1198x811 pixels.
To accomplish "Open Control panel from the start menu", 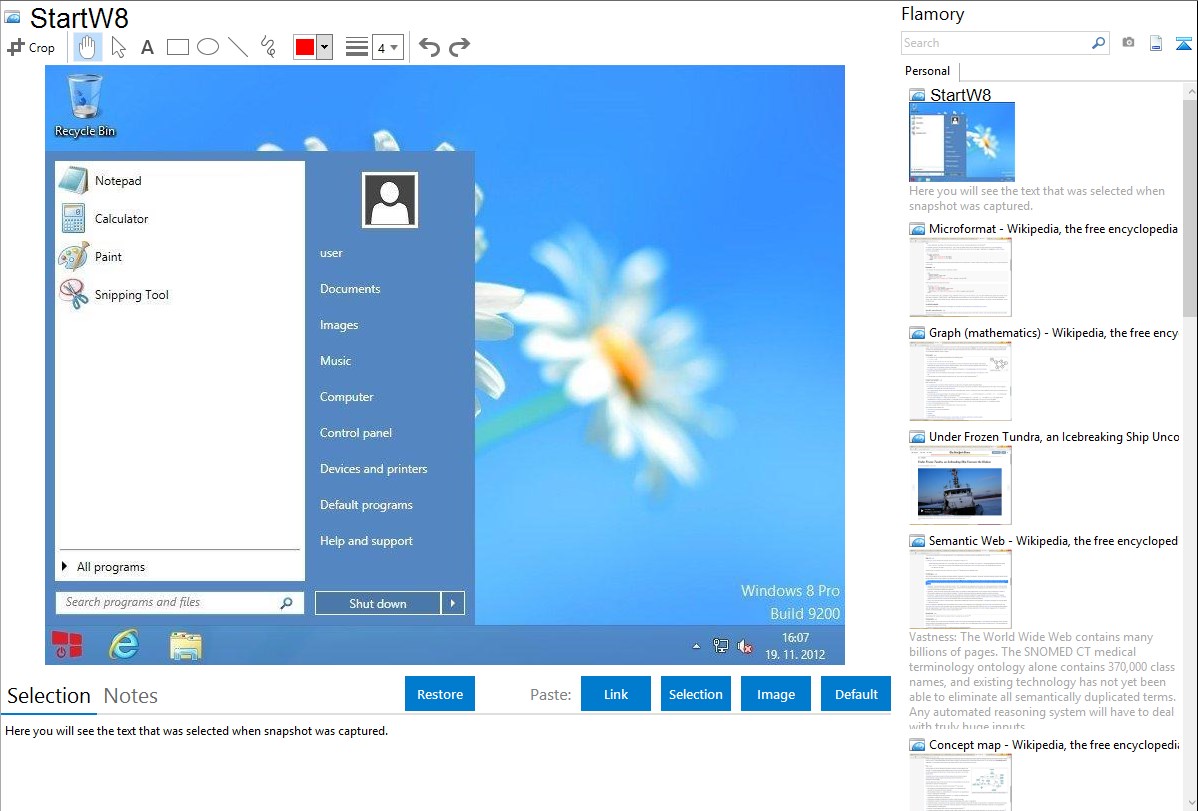I will [x=356, y=433].
